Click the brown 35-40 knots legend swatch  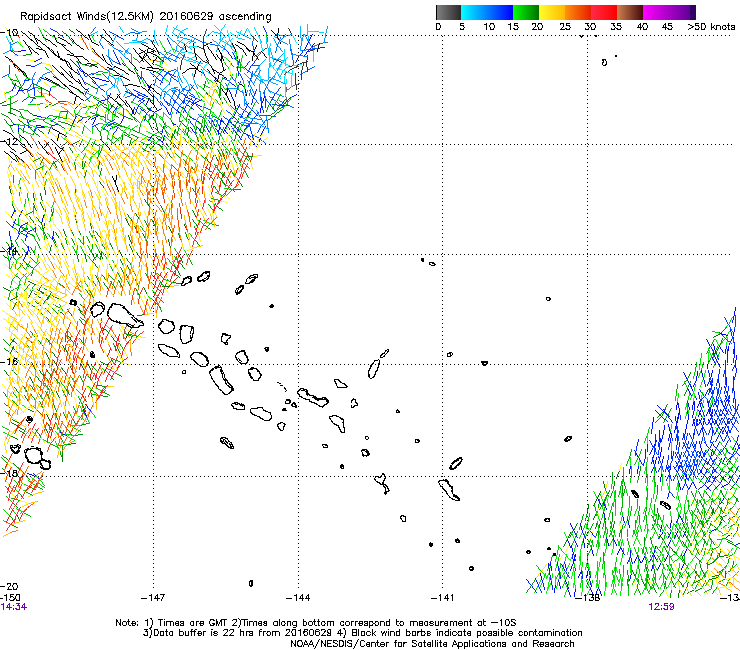[630, 12]
